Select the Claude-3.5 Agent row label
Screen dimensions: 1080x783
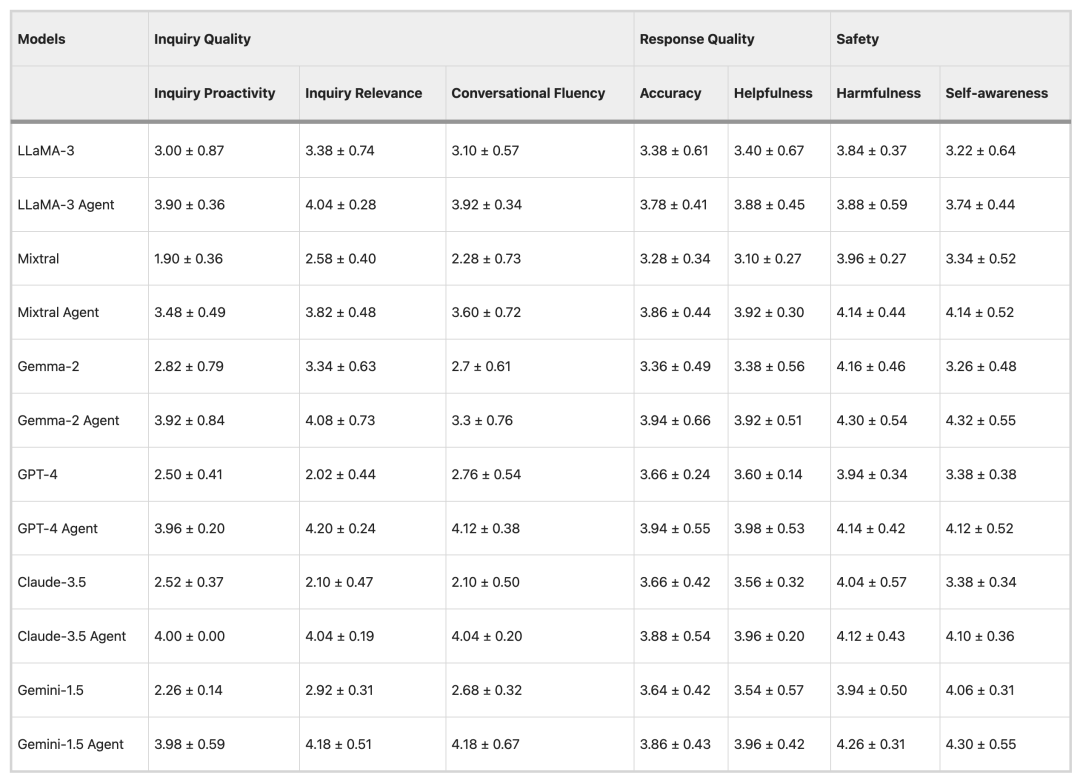(72, 637)
